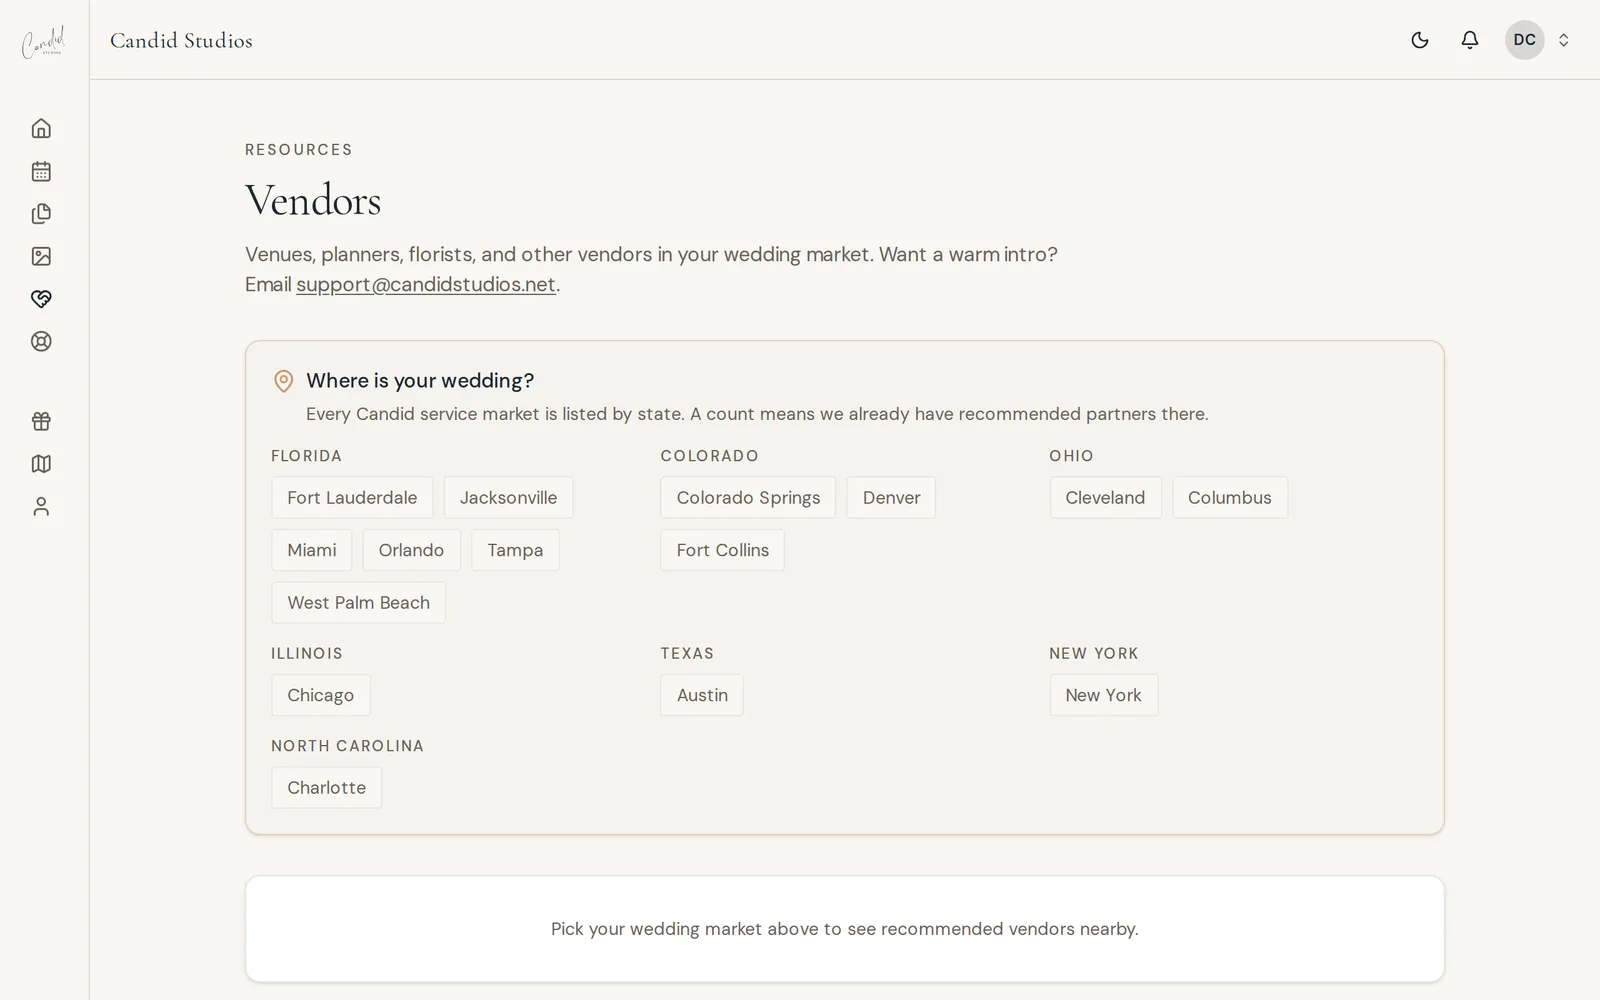Screen dimensions: 1600x1000
Task: Open the map guide icon in sidebar
Action: coord(41,464)
